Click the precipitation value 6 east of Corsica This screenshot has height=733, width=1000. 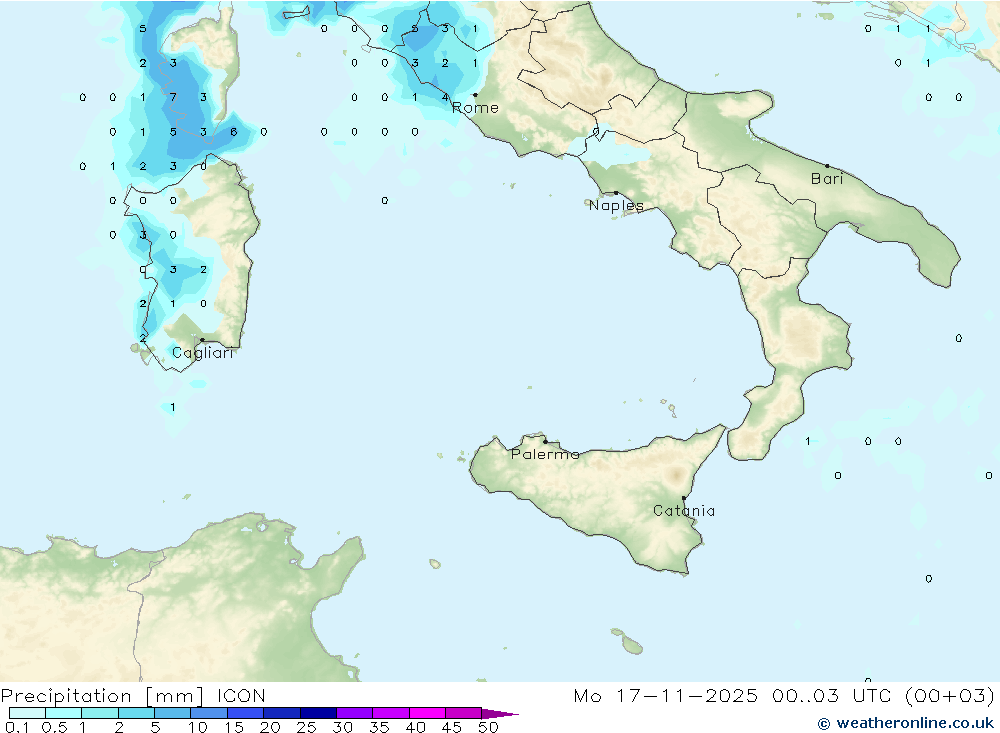tap(233, 132)
